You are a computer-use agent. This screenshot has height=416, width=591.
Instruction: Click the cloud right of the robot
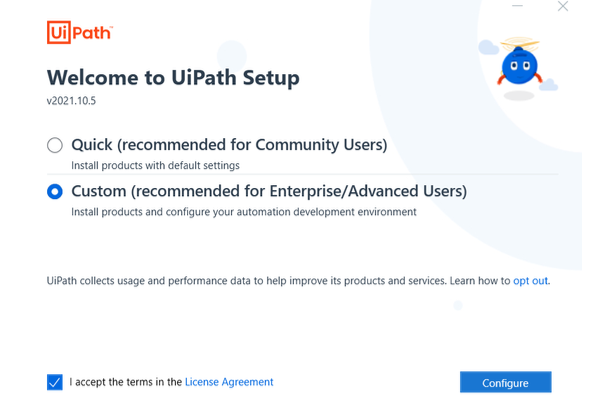tap(548, 85)
